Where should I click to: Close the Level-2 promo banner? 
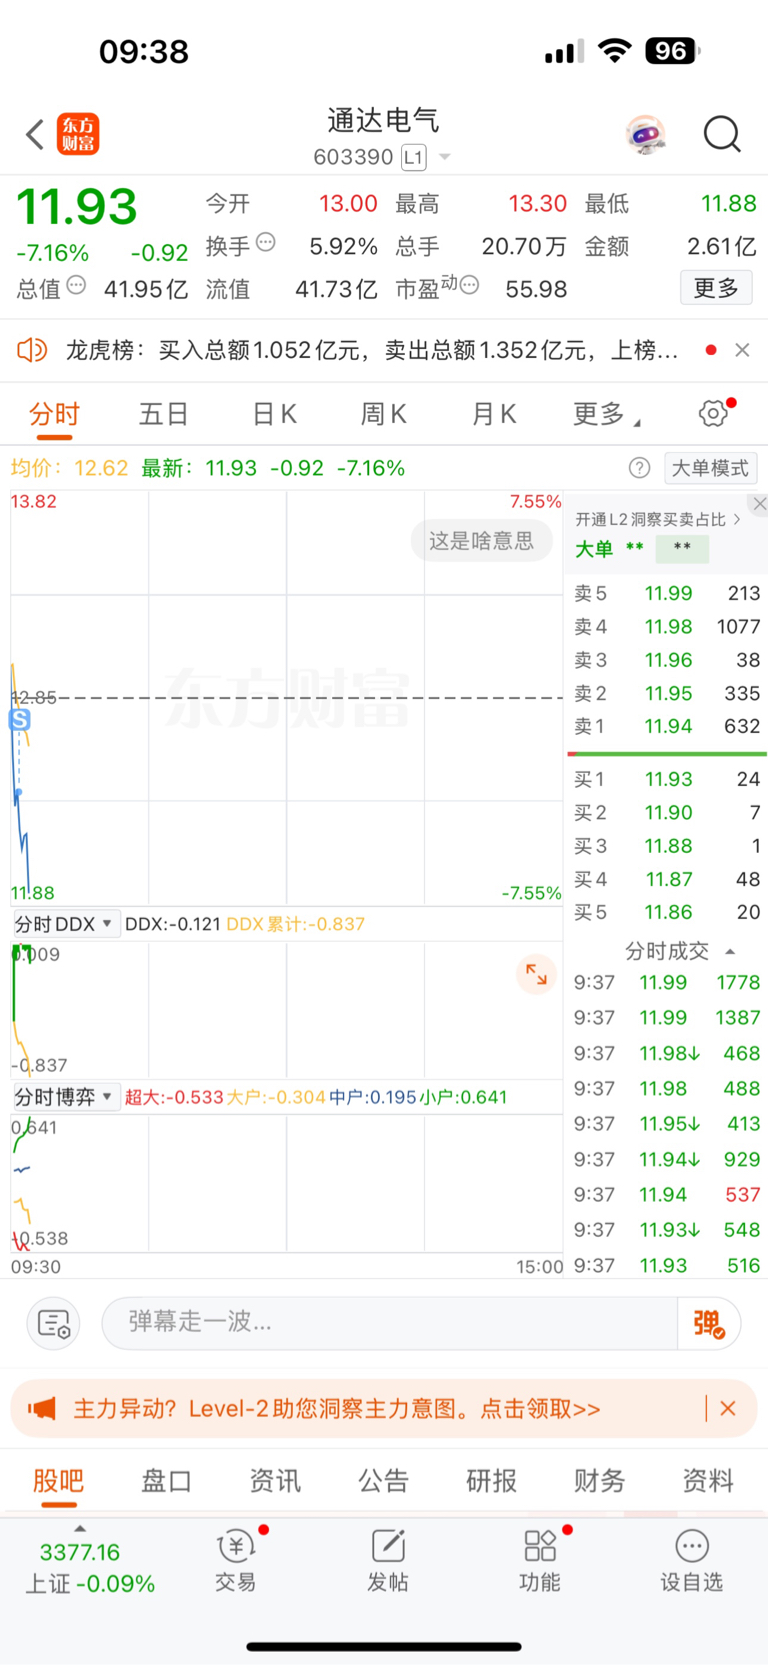728,1408
